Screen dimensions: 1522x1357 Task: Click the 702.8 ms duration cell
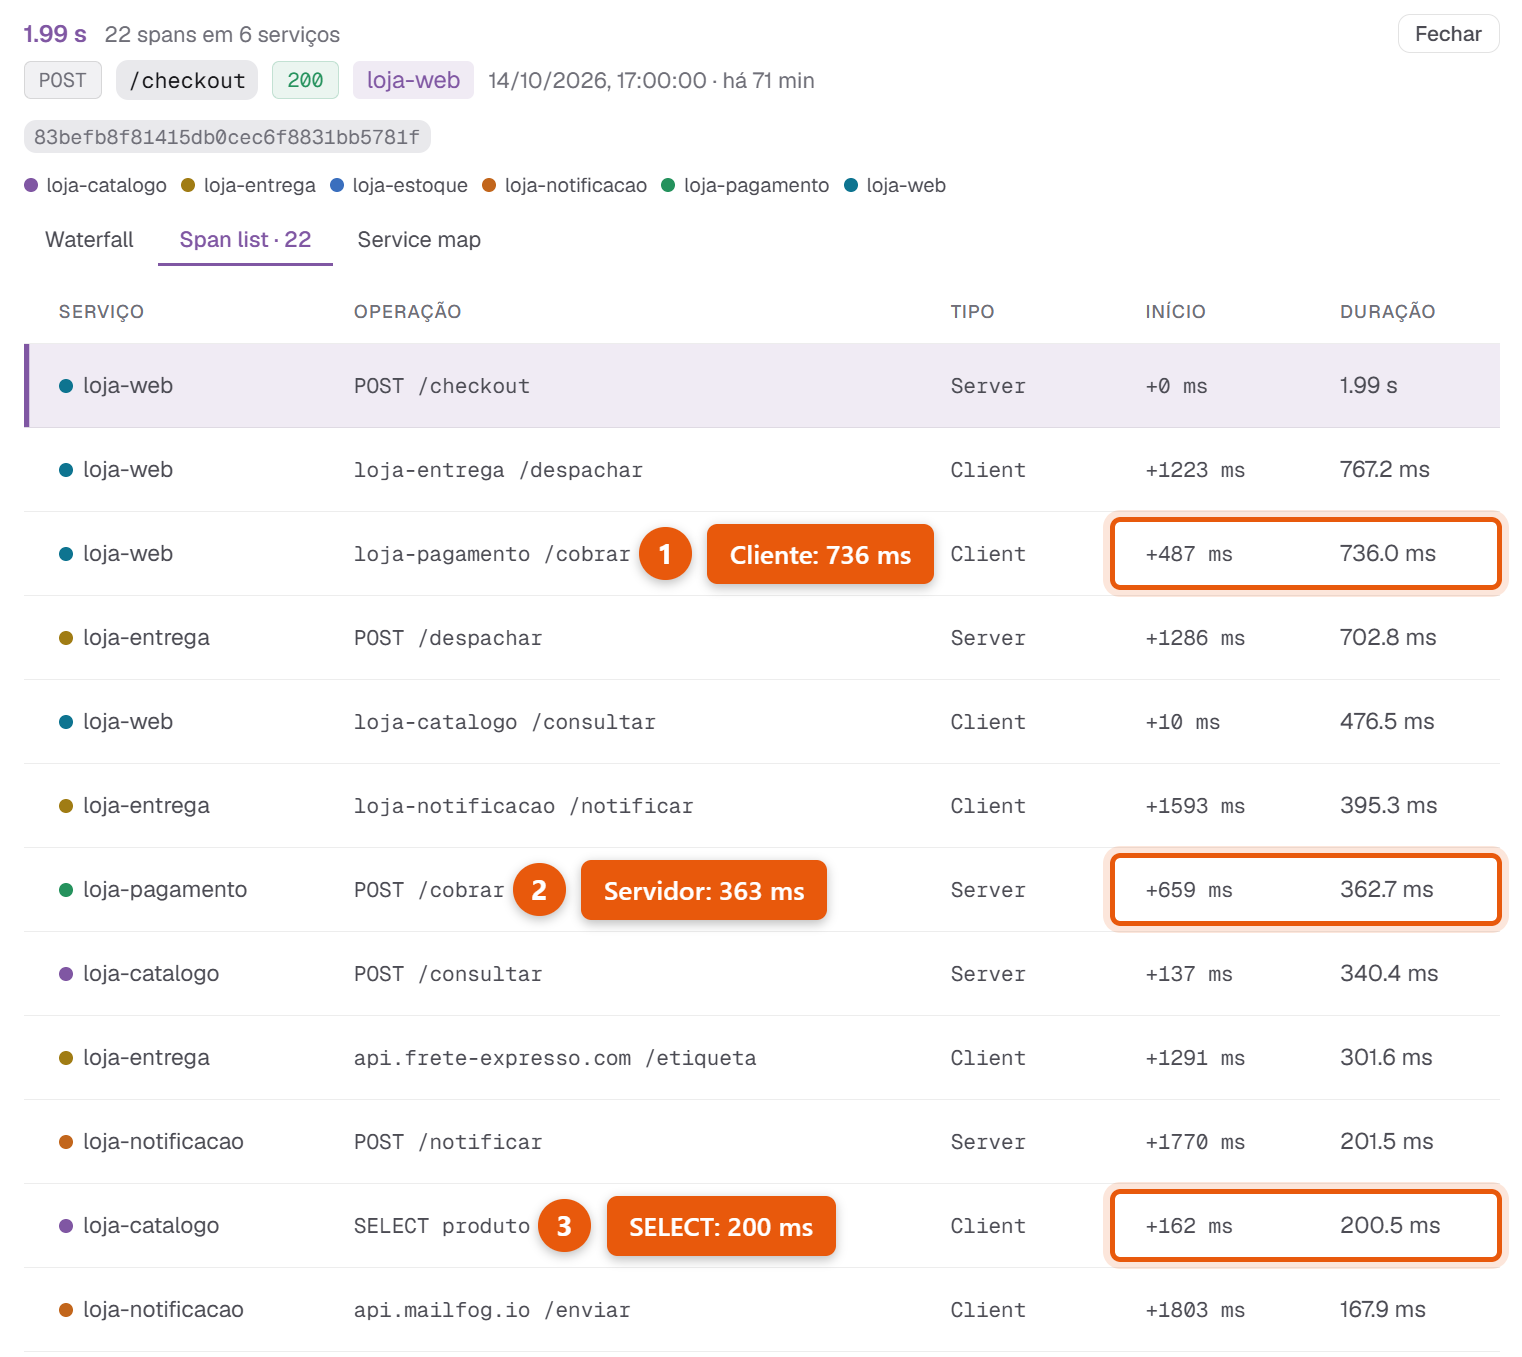[x=1387, y=638]
